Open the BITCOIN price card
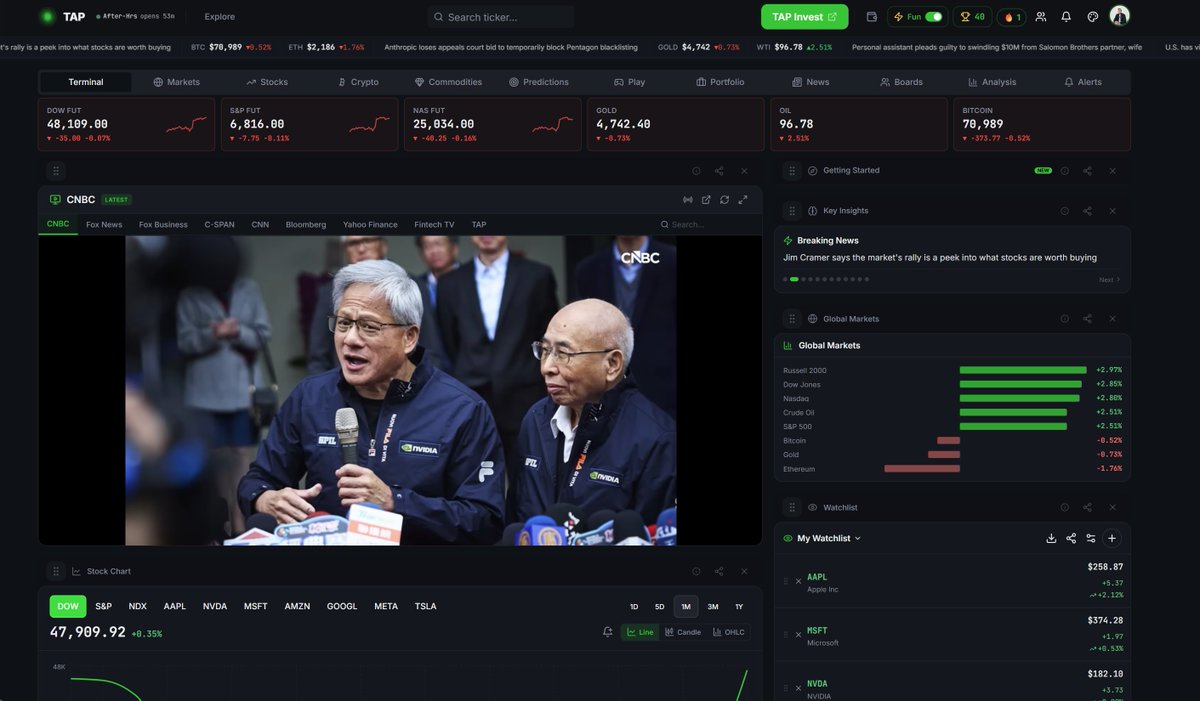The image size is (1200, 701). tap(1043, 124)
